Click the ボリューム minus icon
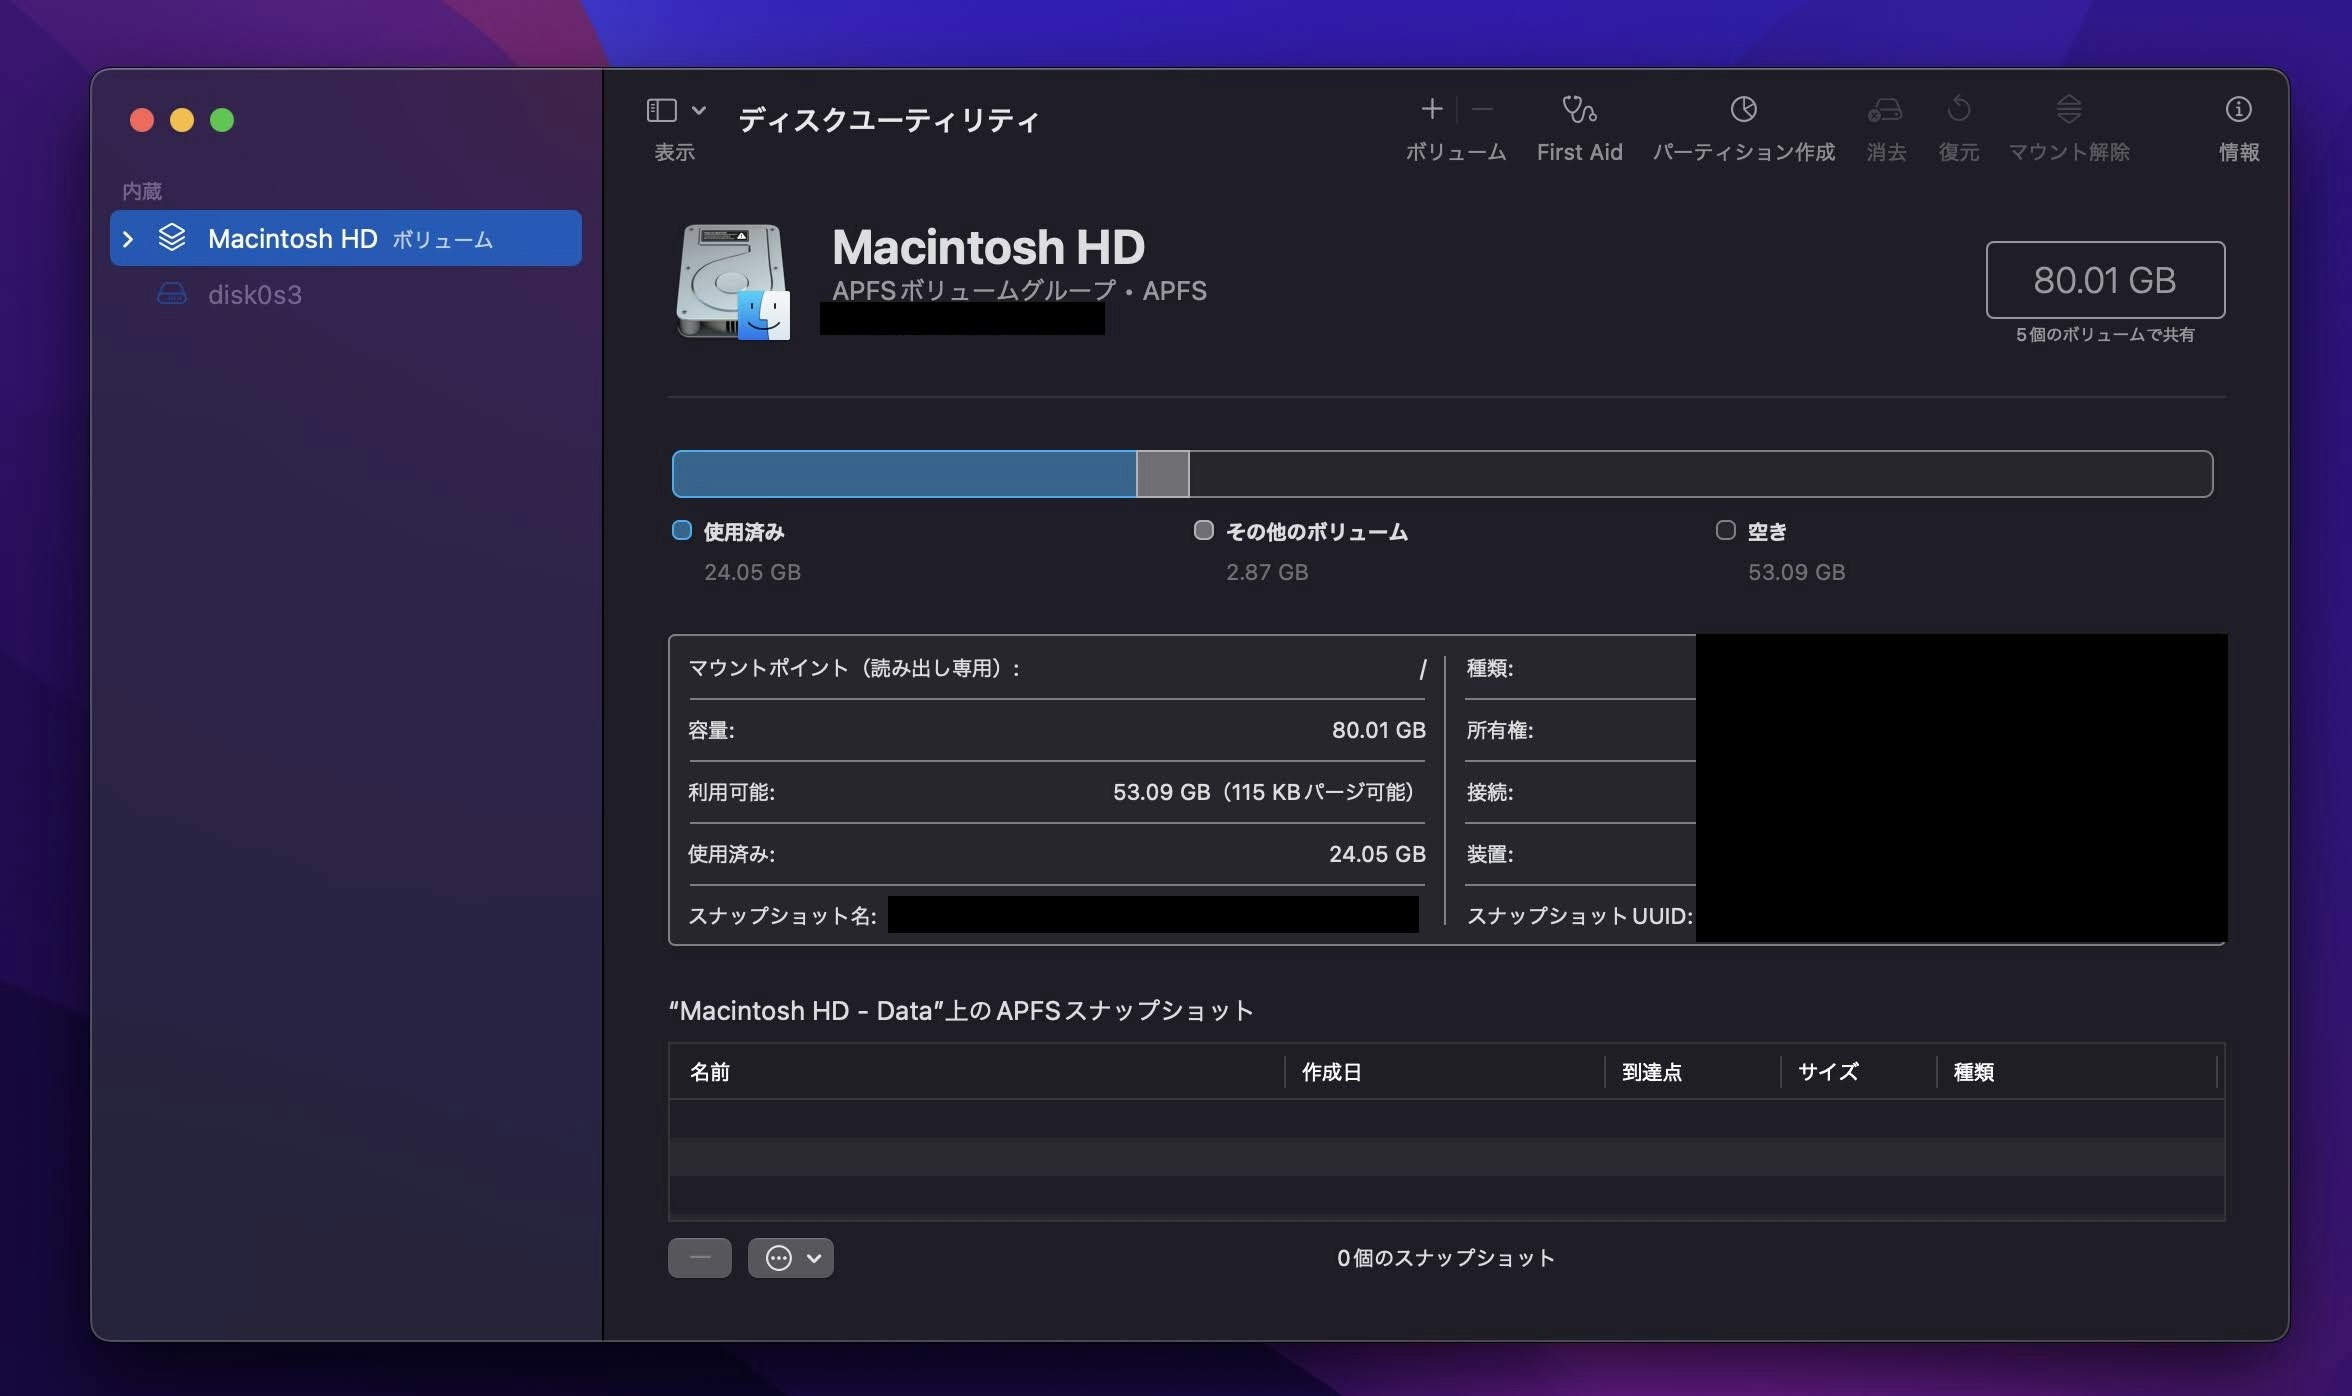 pos(1482,109)
